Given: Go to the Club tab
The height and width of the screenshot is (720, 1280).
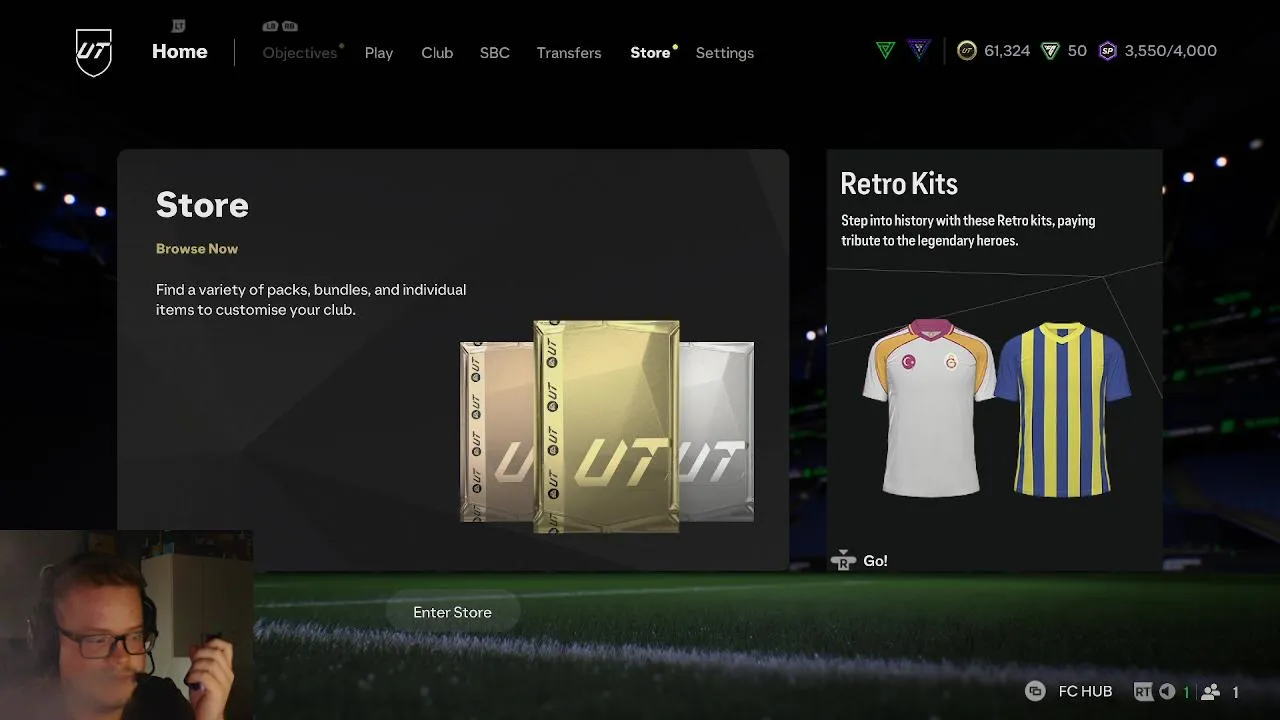Looking at the screenshot, I should [x=437, y=53].
